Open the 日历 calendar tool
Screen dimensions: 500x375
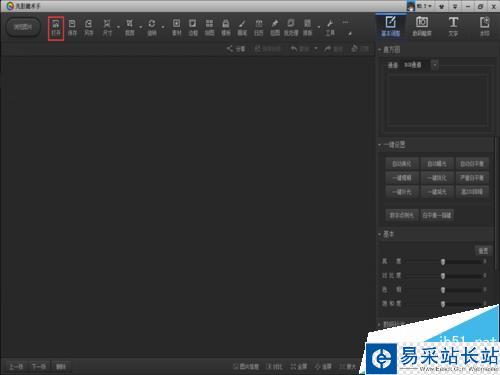[258, 28]
